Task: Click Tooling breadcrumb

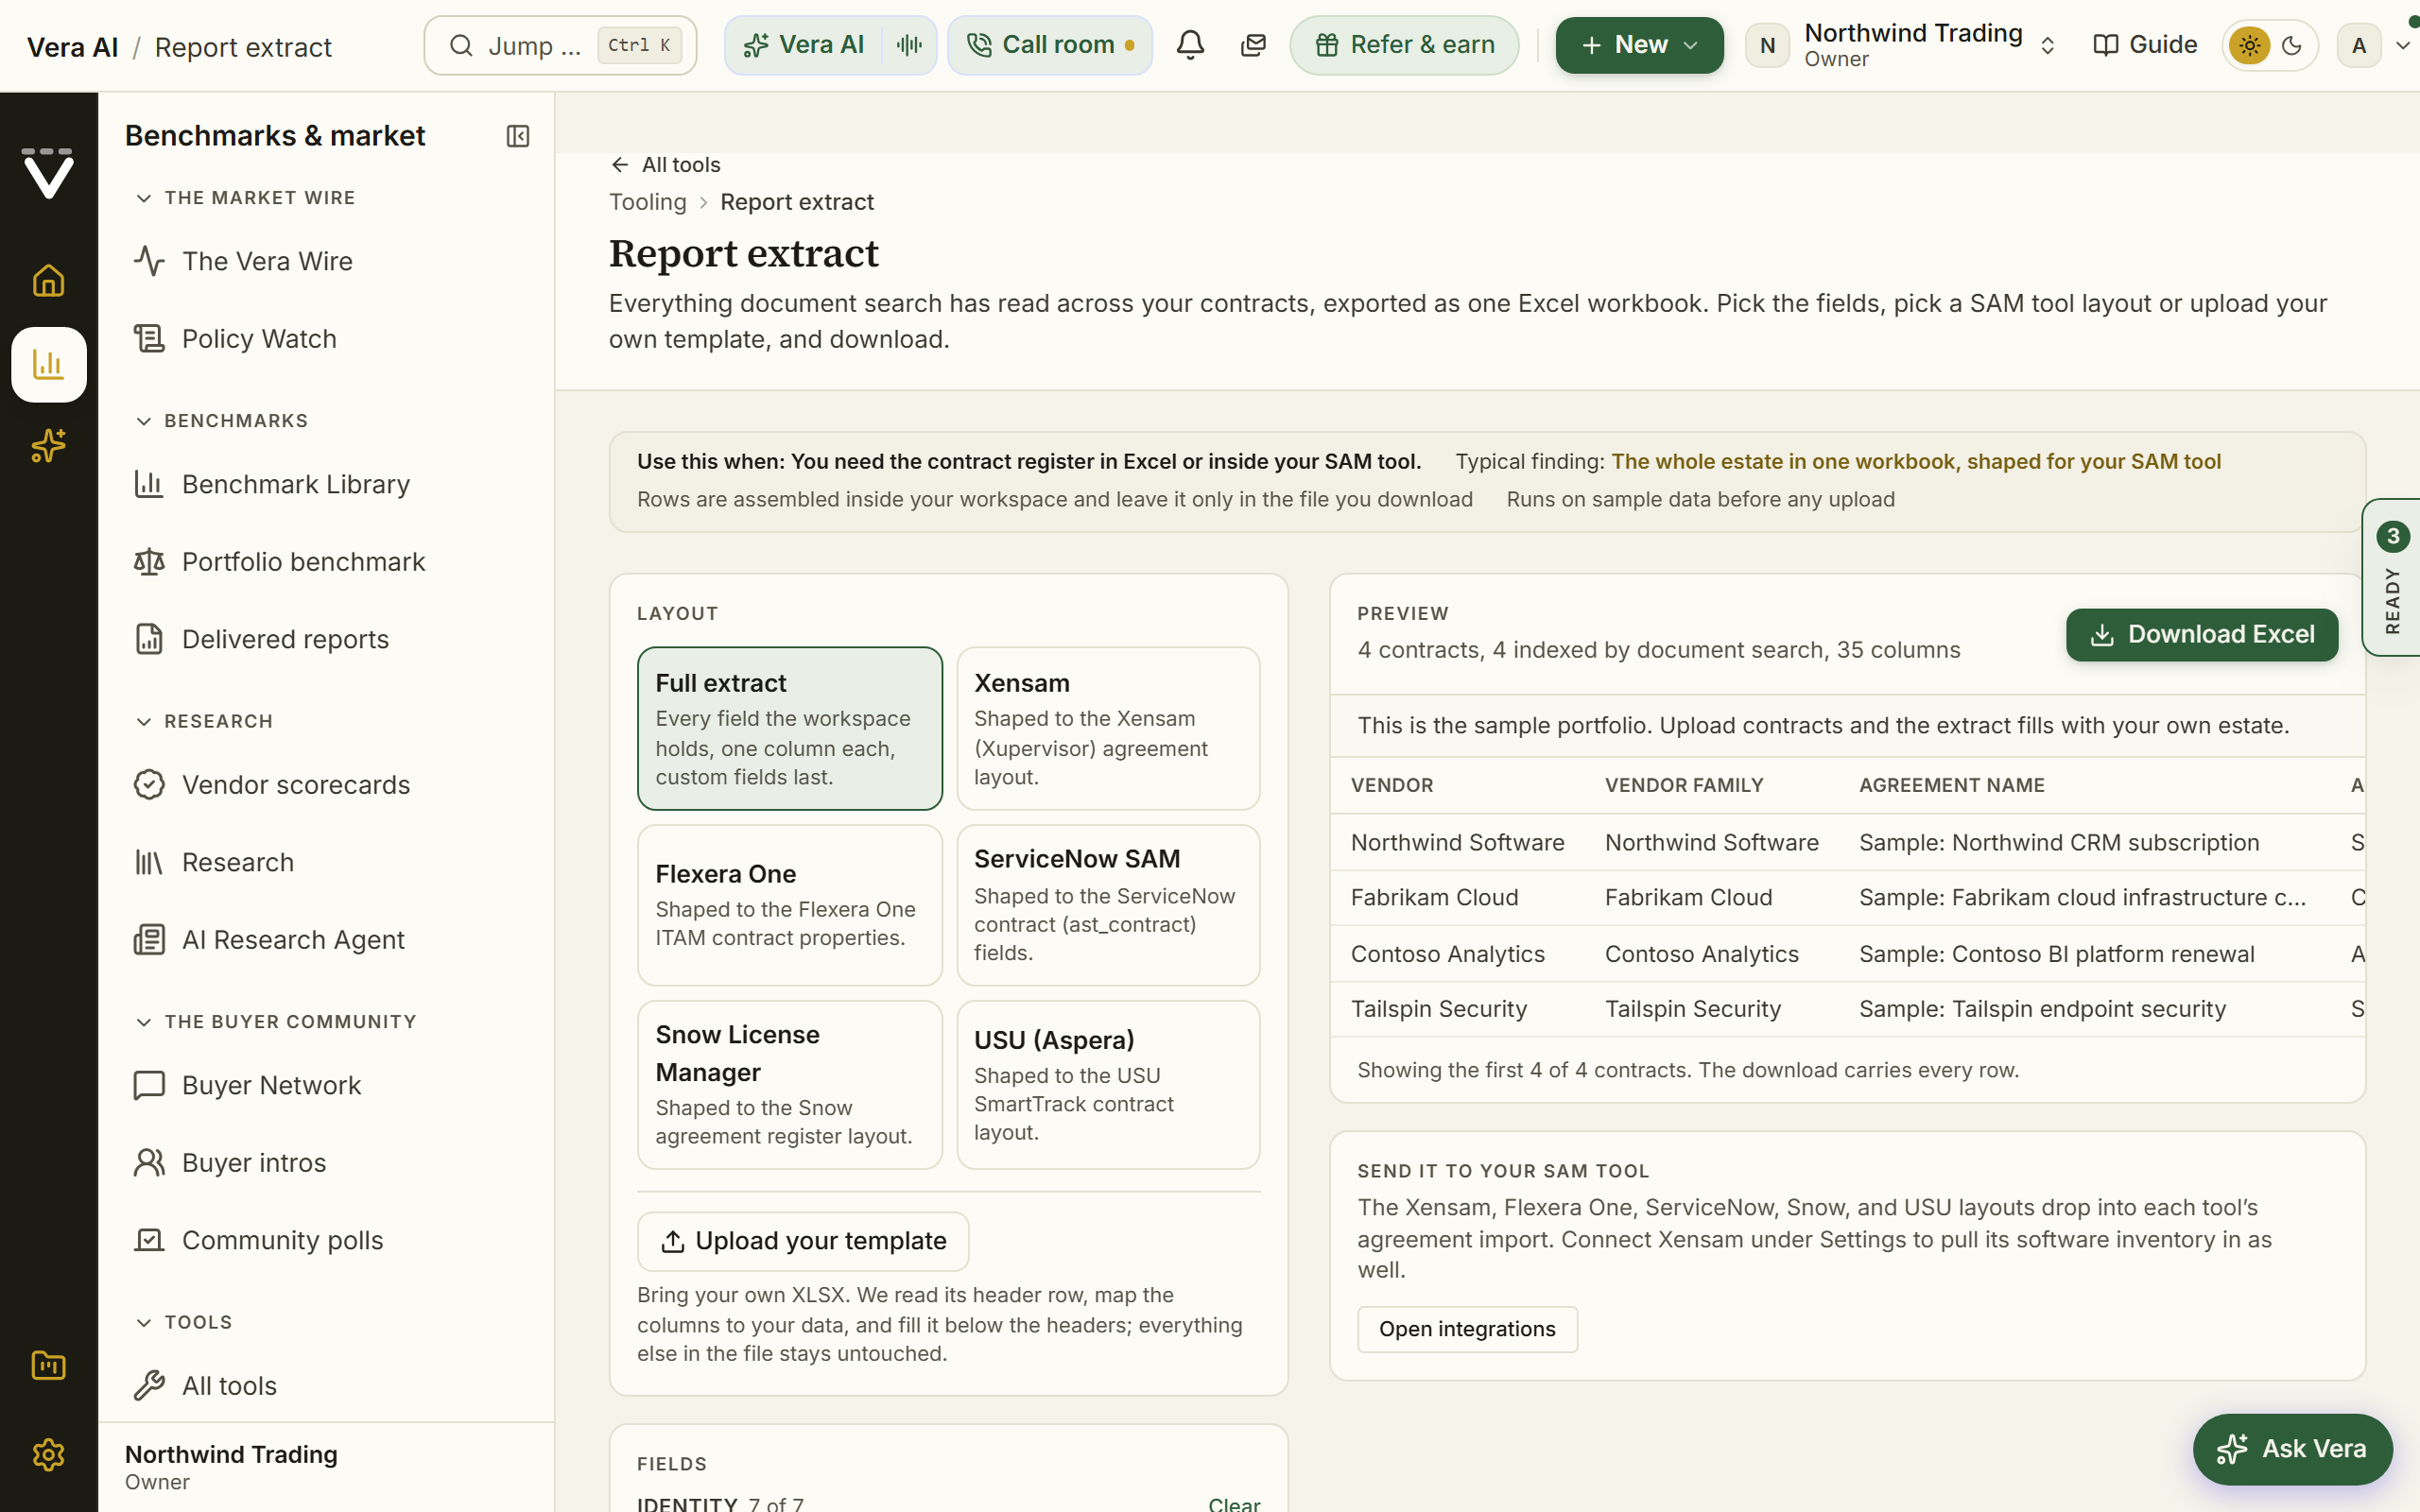Action: click(x=648, y=202)
